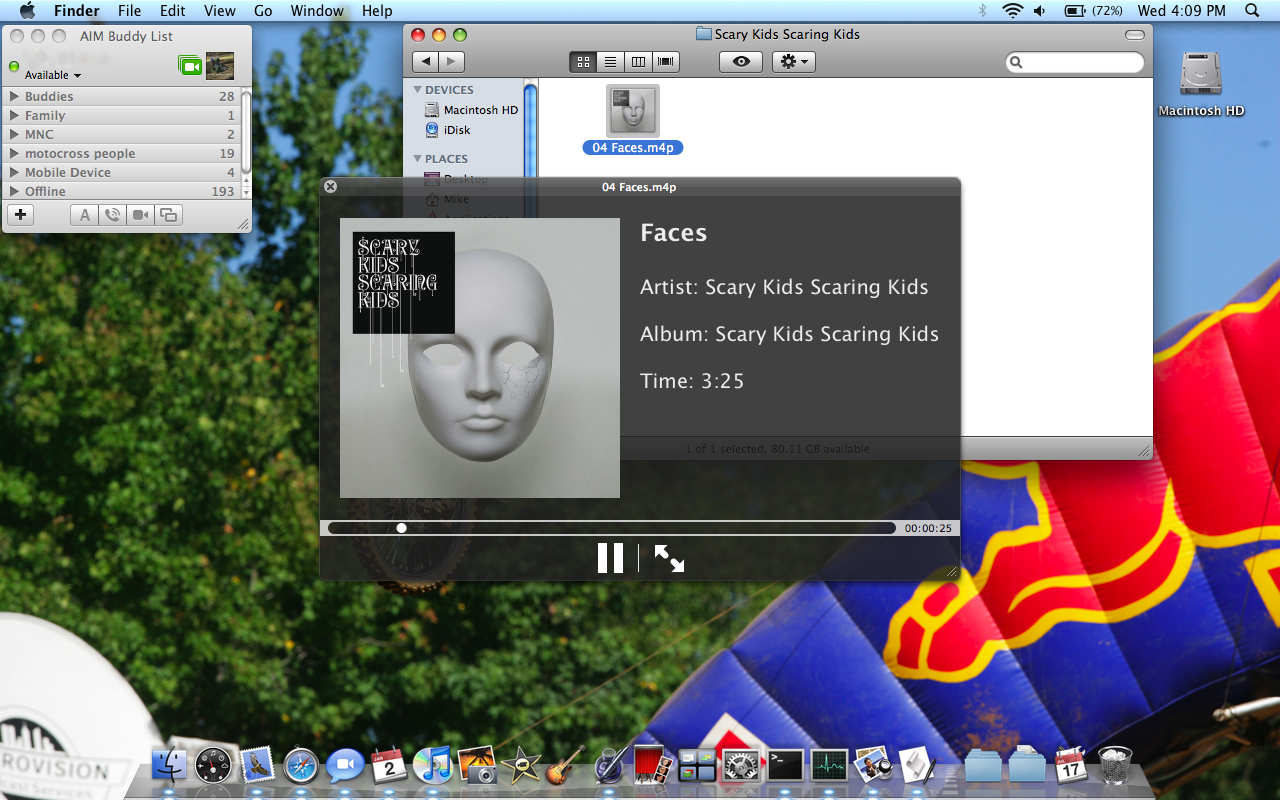Launch iPhoto from the Dock
Viewport: 1280px width, 800px height.
[477, 767]
